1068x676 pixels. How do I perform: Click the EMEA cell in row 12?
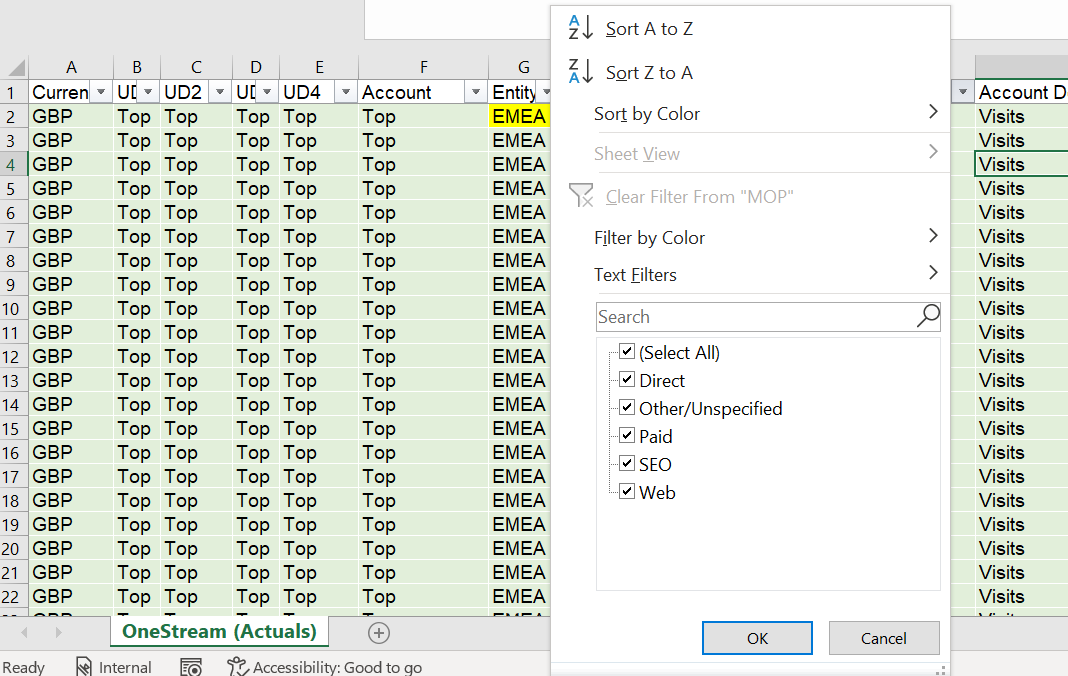click(519, 356)
